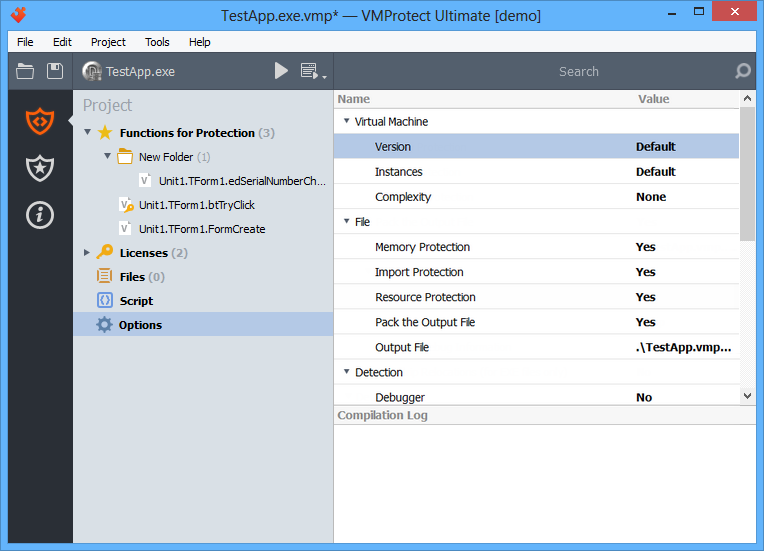Toggle Import Protection Yes value
The image size is (764, 551).
646,272
